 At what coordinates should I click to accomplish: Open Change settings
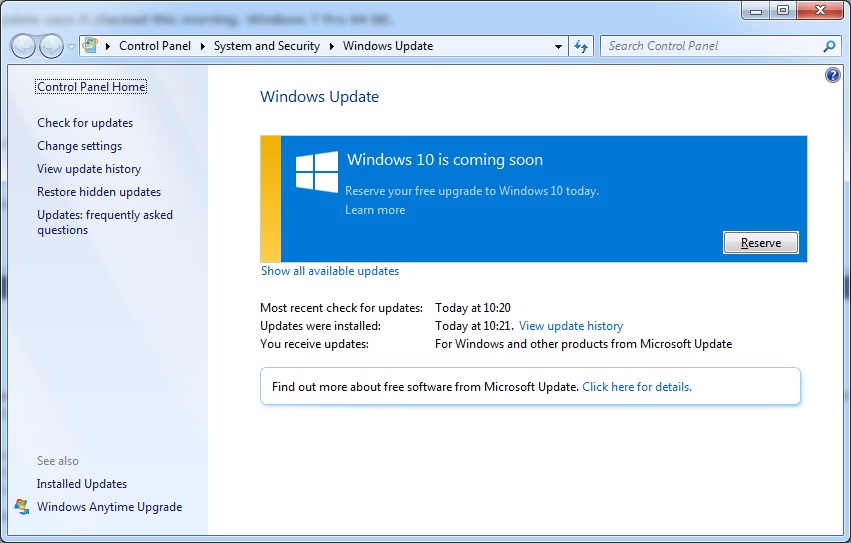[x=80, y=146]
